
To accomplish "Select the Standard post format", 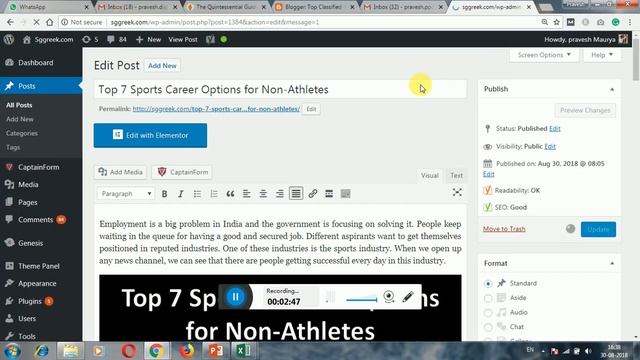I will point(488,284).
